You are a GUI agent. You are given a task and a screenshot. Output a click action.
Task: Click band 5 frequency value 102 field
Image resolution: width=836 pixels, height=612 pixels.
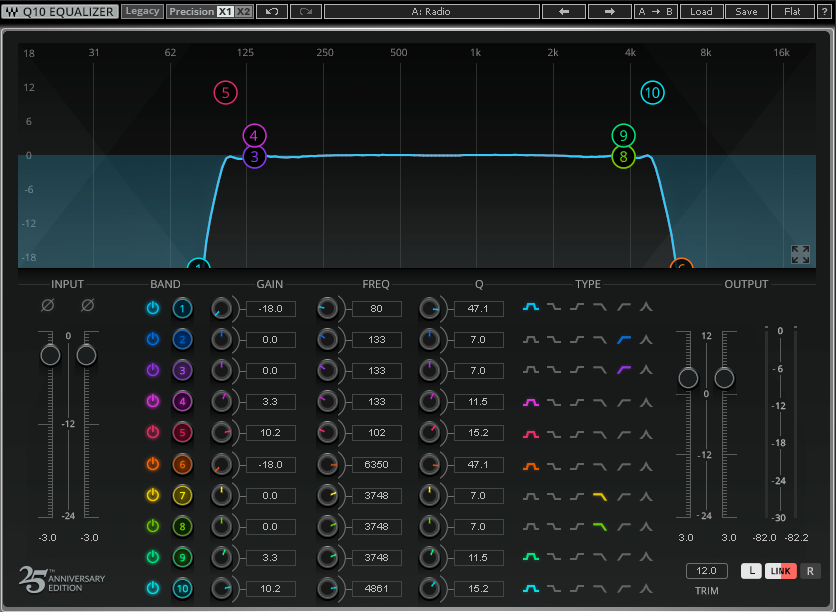376,432
